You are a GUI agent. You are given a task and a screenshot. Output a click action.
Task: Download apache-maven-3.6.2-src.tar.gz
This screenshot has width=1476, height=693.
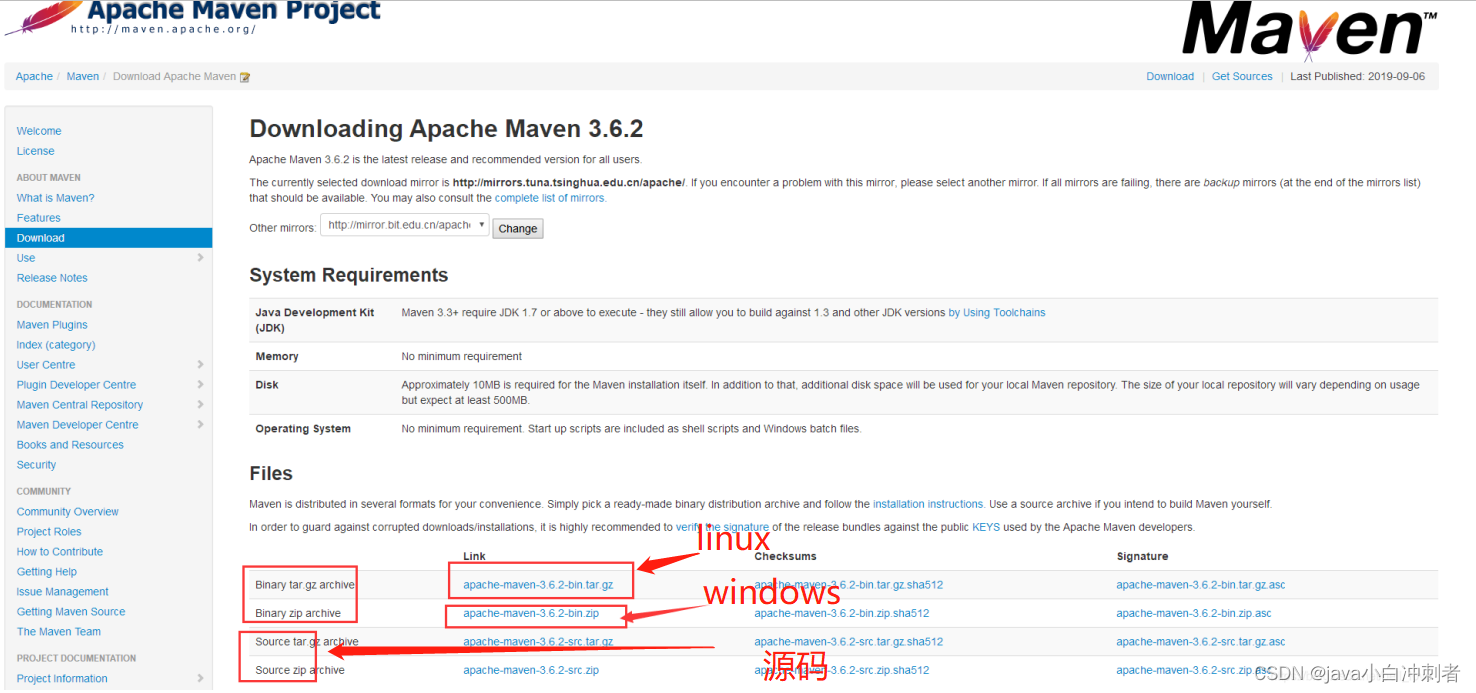[x=538, y=642]
